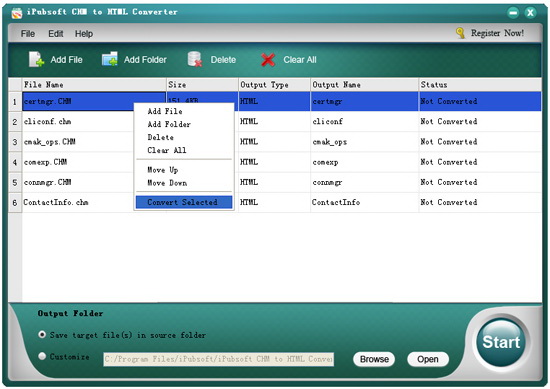550x389 pixels.
Task: Click the Add File toolbar label
Action: [66, 60]
